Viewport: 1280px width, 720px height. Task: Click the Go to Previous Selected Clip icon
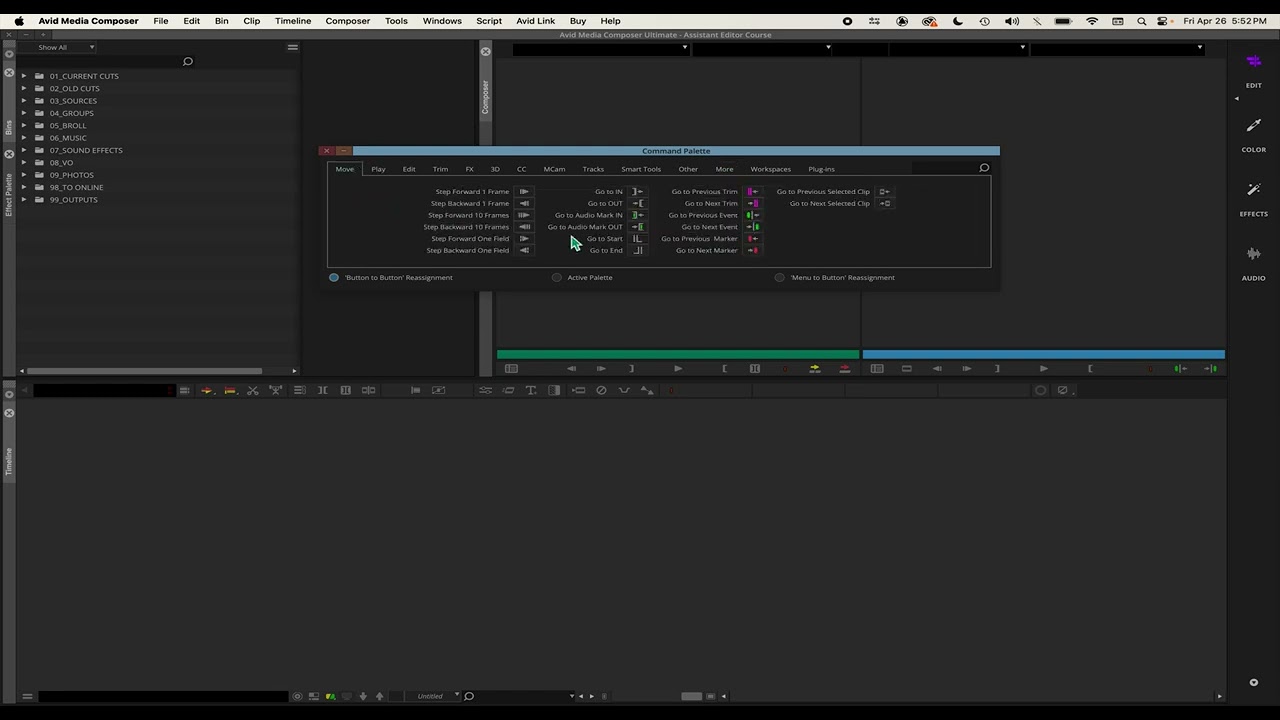884,191
